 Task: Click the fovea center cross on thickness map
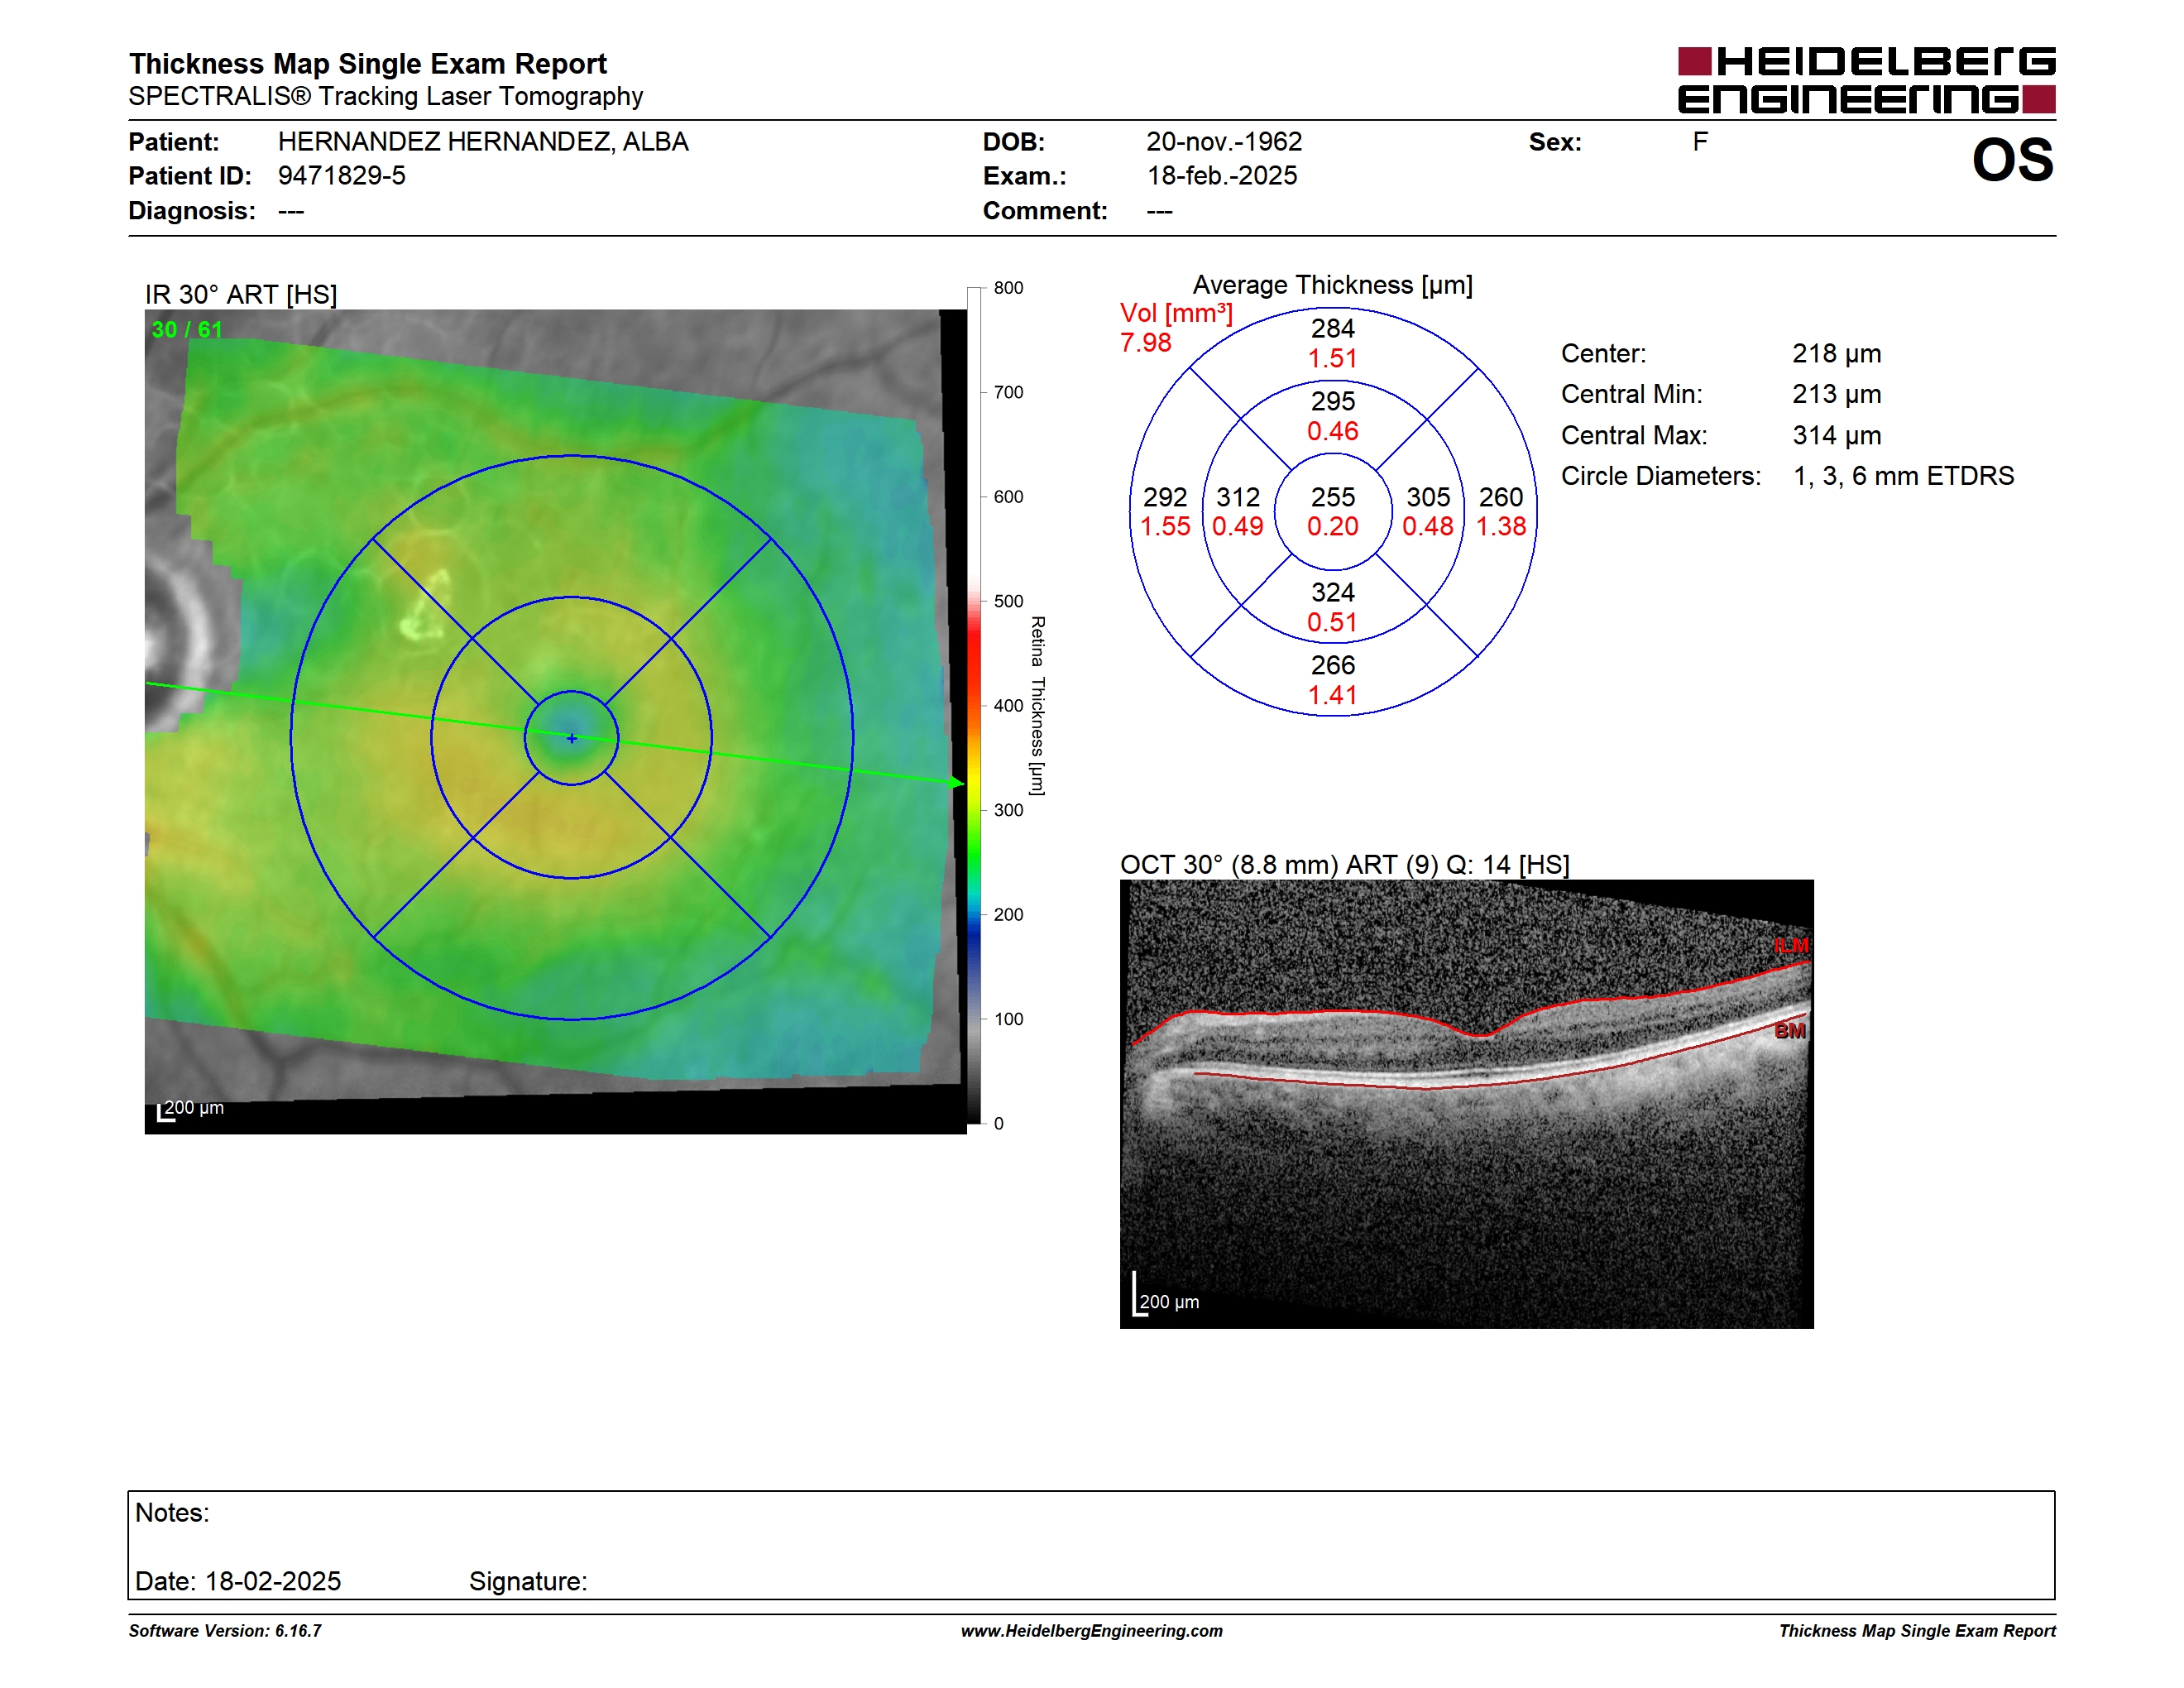[572, 738]
